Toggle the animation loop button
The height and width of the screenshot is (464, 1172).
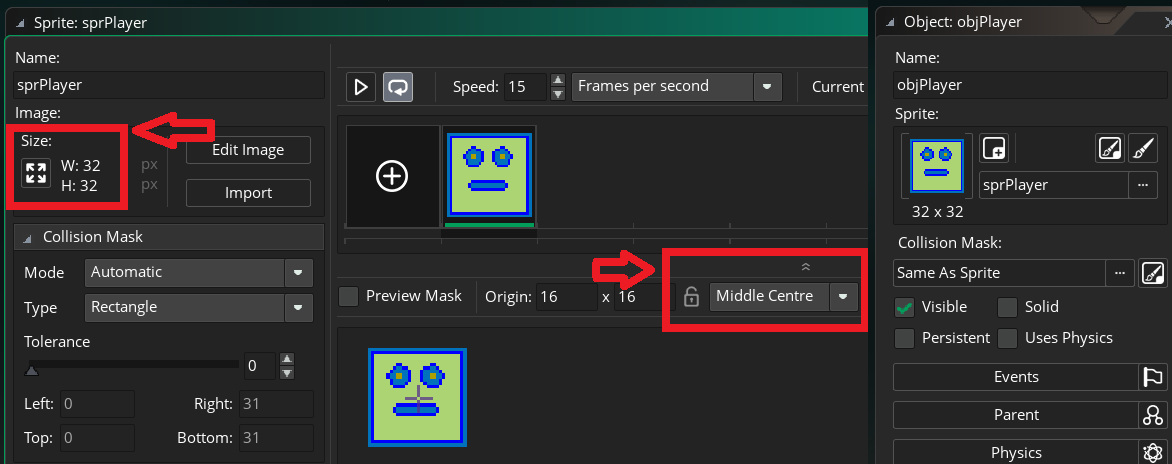coord(398,87)
